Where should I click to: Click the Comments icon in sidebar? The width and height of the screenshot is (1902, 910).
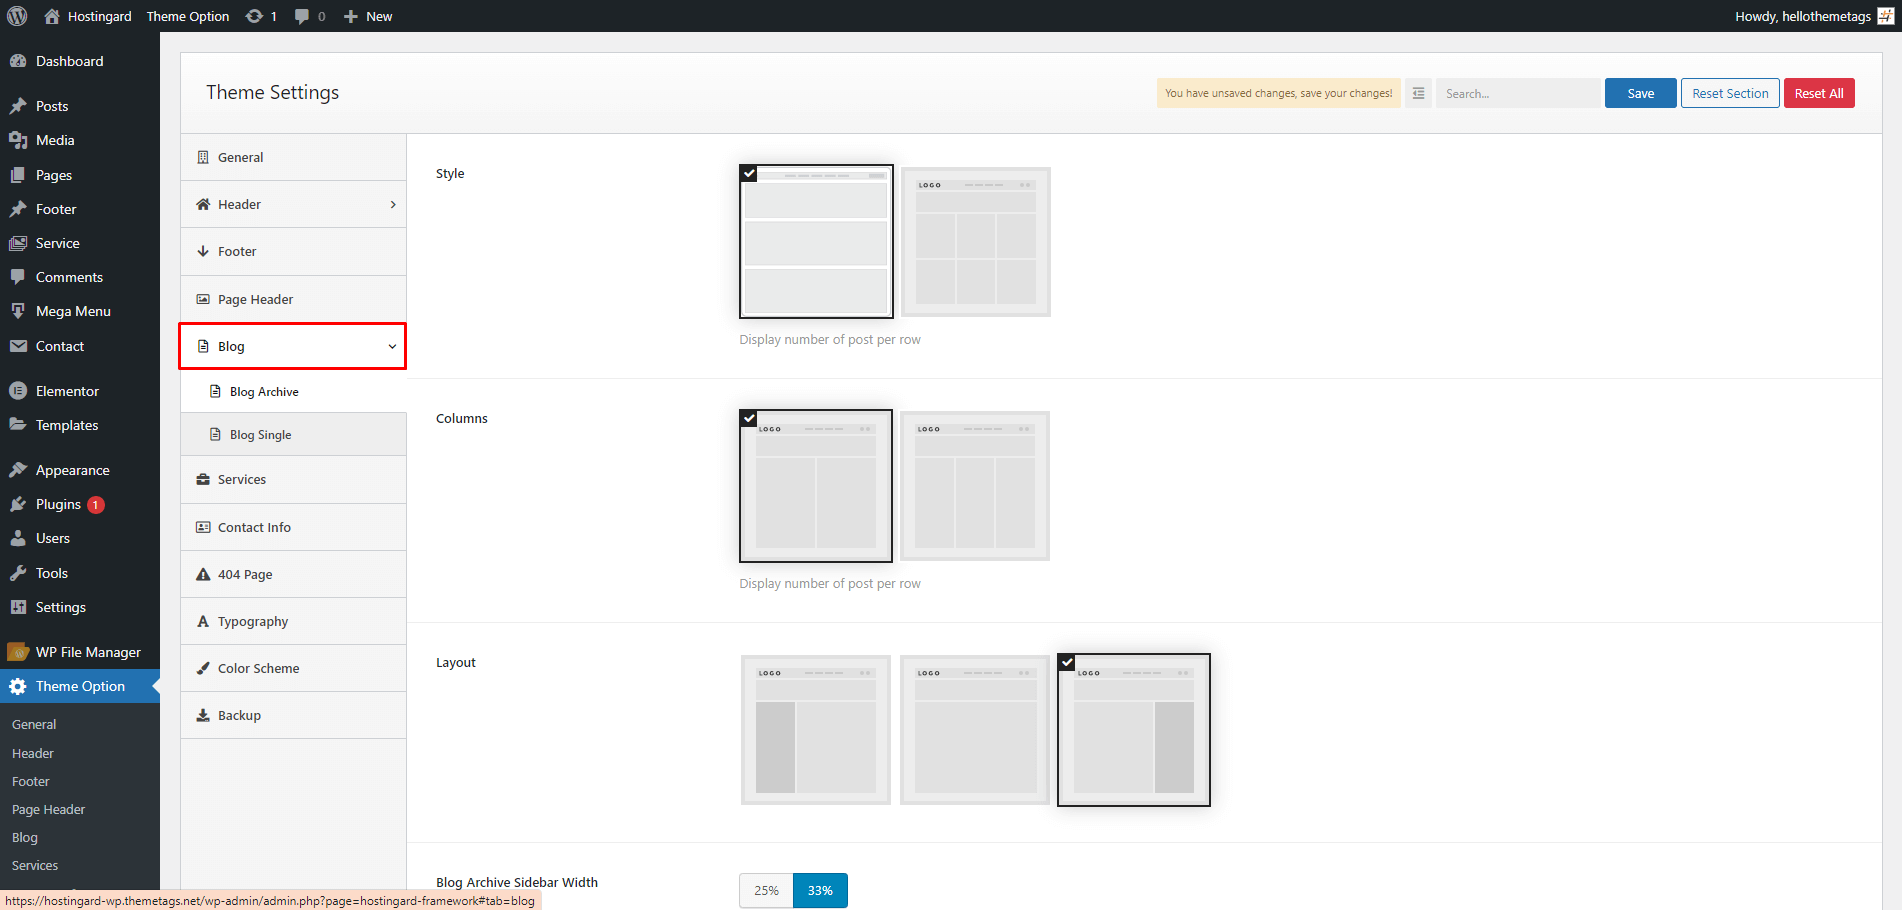click(x=18, y=277)
